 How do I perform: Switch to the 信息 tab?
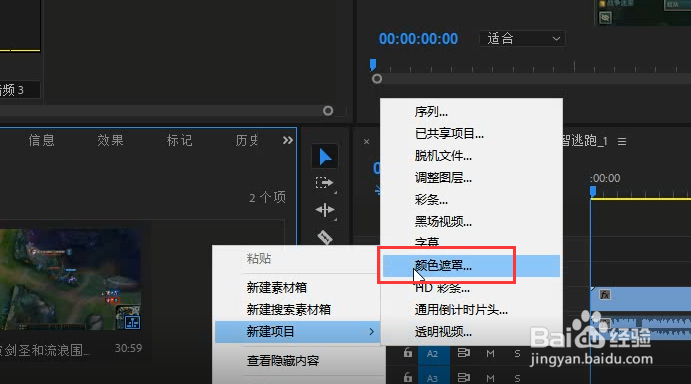click(41, 140)
